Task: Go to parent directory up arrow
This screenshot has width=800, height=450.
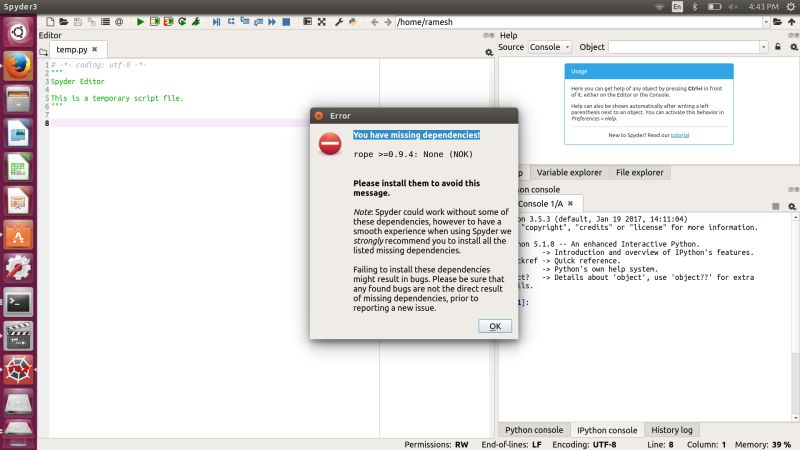Action: 791,22
